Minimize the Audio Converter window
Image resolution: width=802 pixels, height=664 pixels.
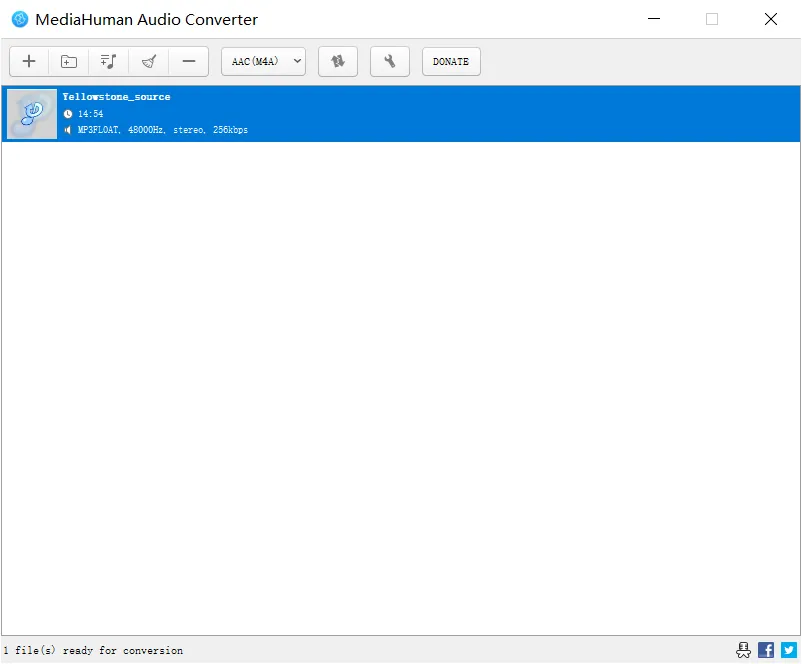(x=655, y=19)
